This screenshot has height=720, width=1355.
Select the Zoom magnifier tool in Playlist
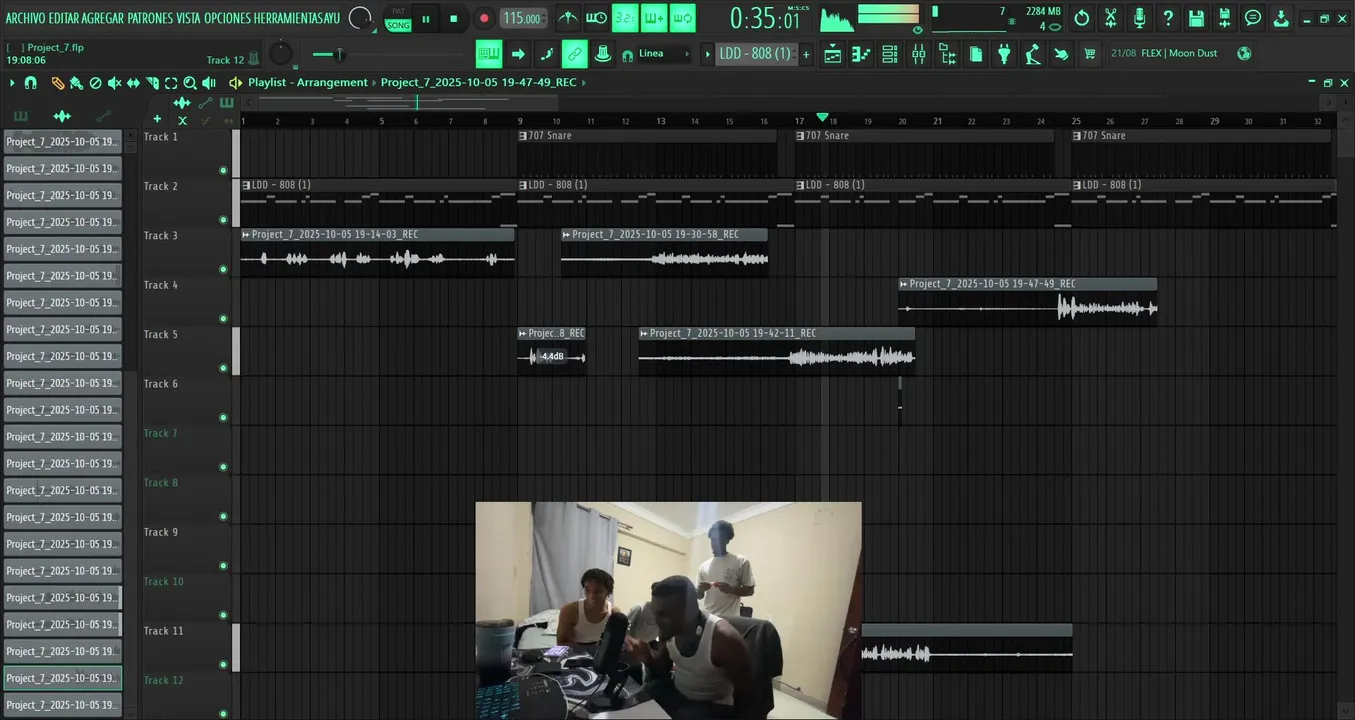pyautogui.click(x=190, y=83)
